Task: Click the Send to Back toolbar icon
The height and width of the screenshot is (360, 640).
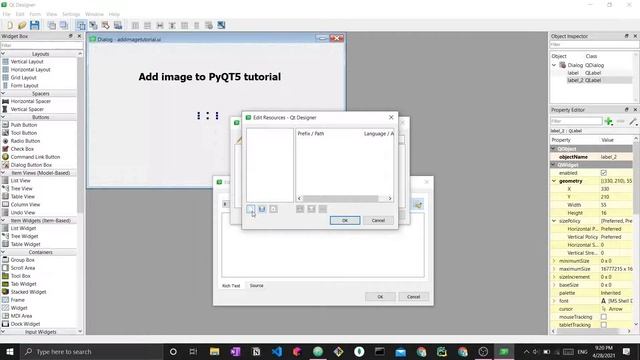Action: 52,25
